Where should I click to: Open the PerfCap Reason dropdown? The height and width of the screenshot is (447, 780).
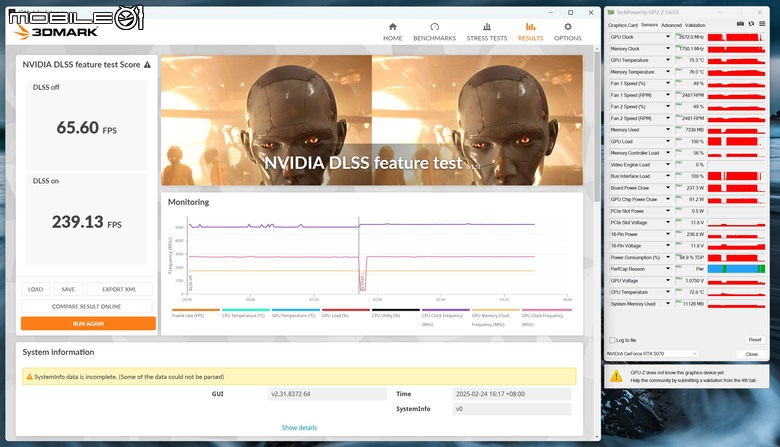[x=668, y=268]
